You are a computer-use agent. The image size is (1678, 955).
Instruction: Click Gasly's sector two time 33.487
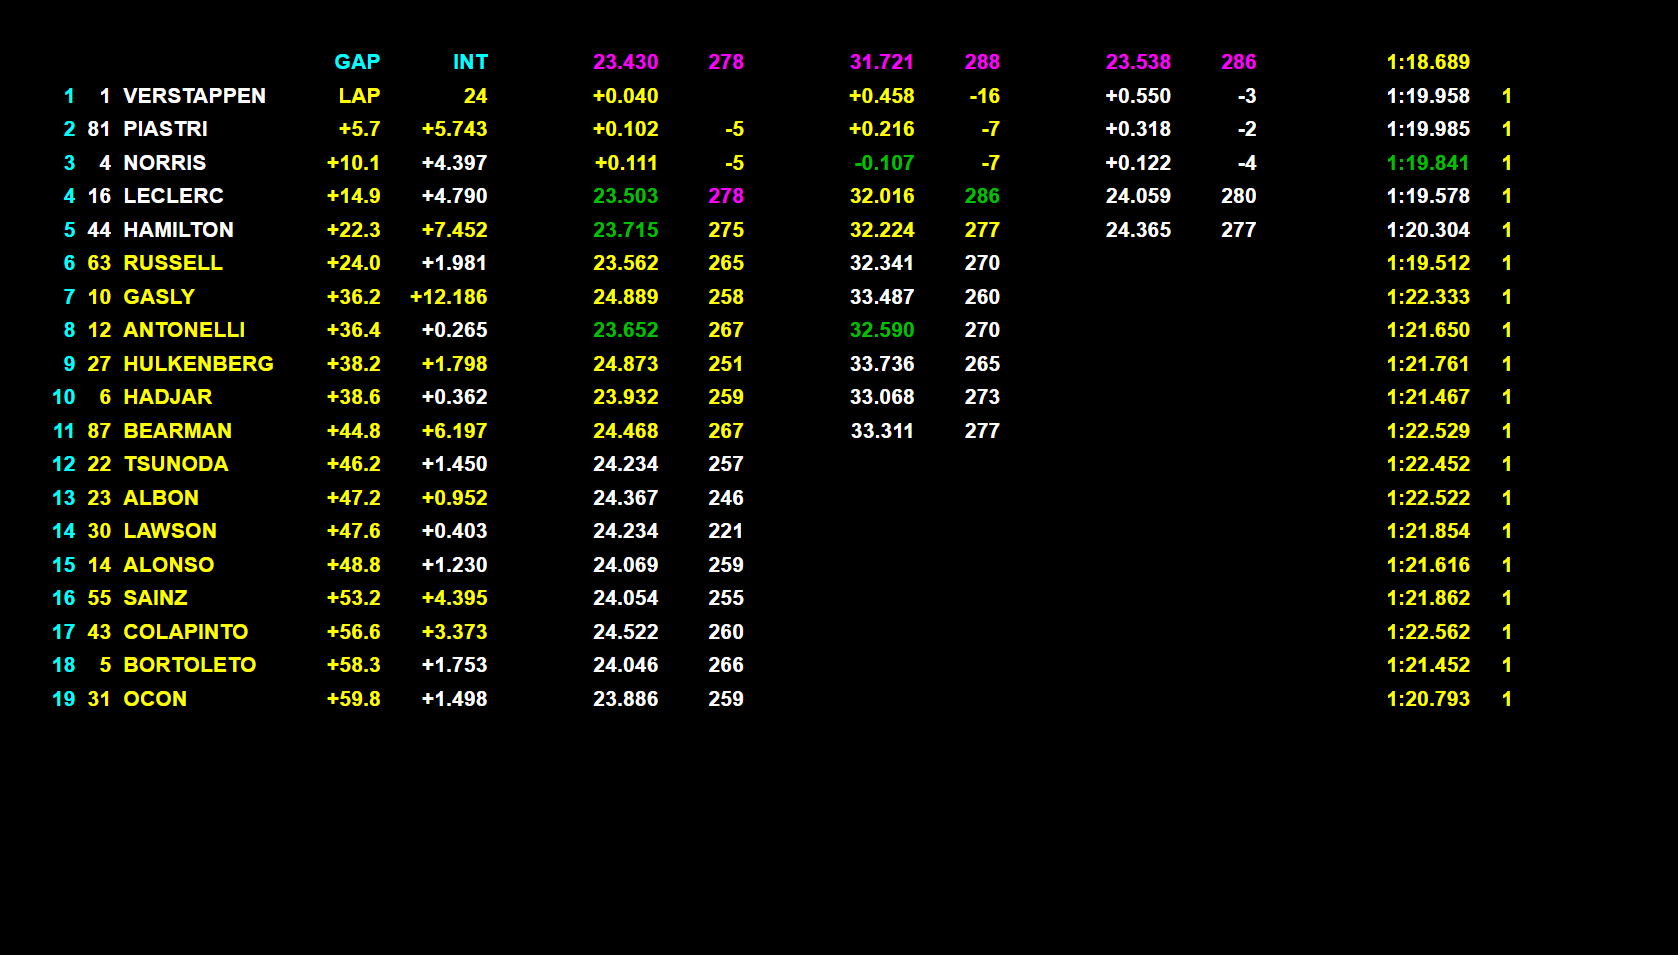882,297
